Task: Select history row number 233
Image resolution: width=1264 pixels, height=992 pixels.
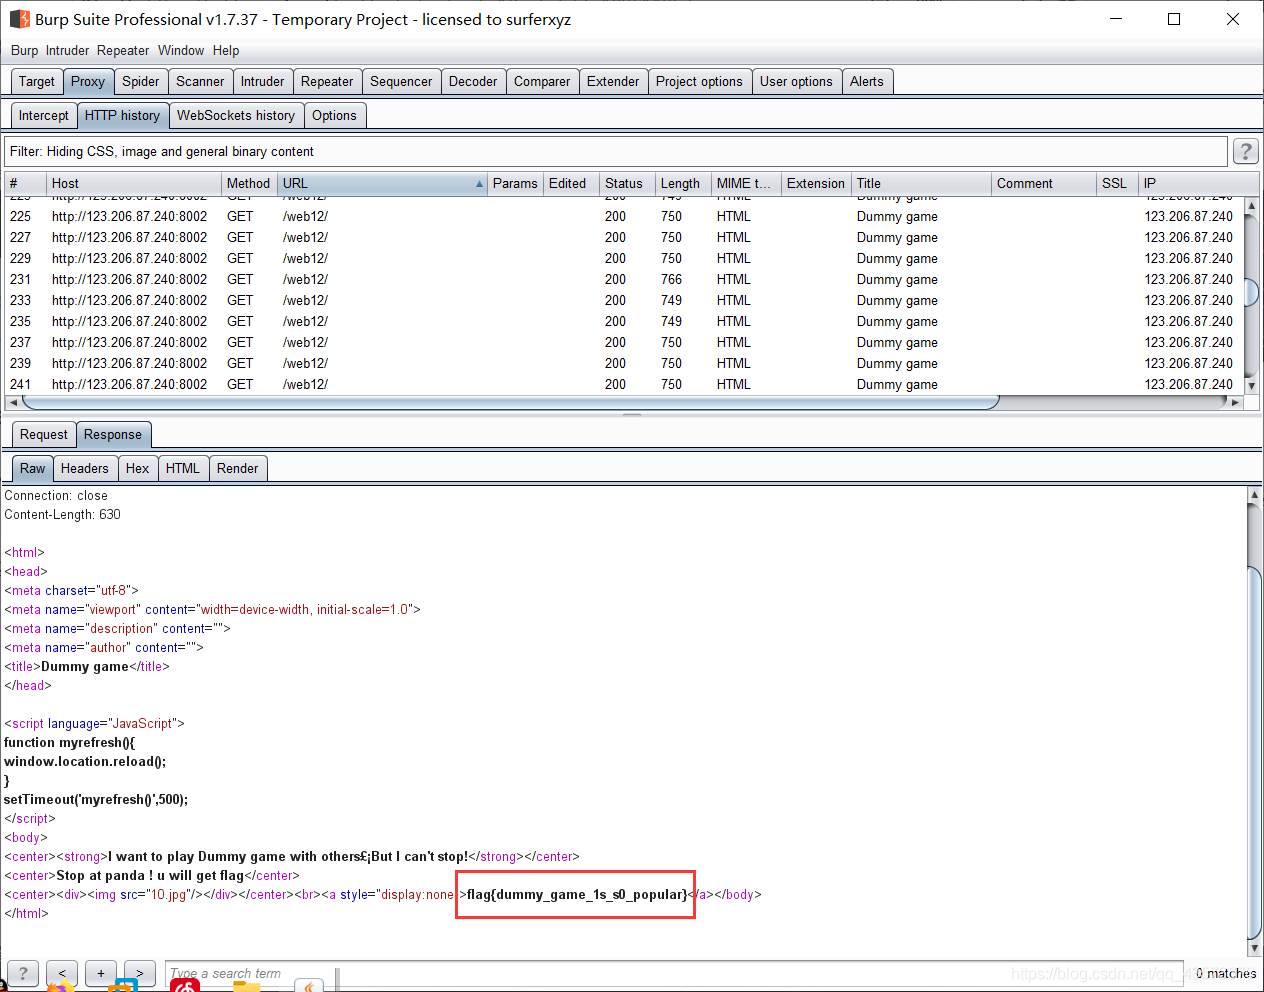Action: 624,300
